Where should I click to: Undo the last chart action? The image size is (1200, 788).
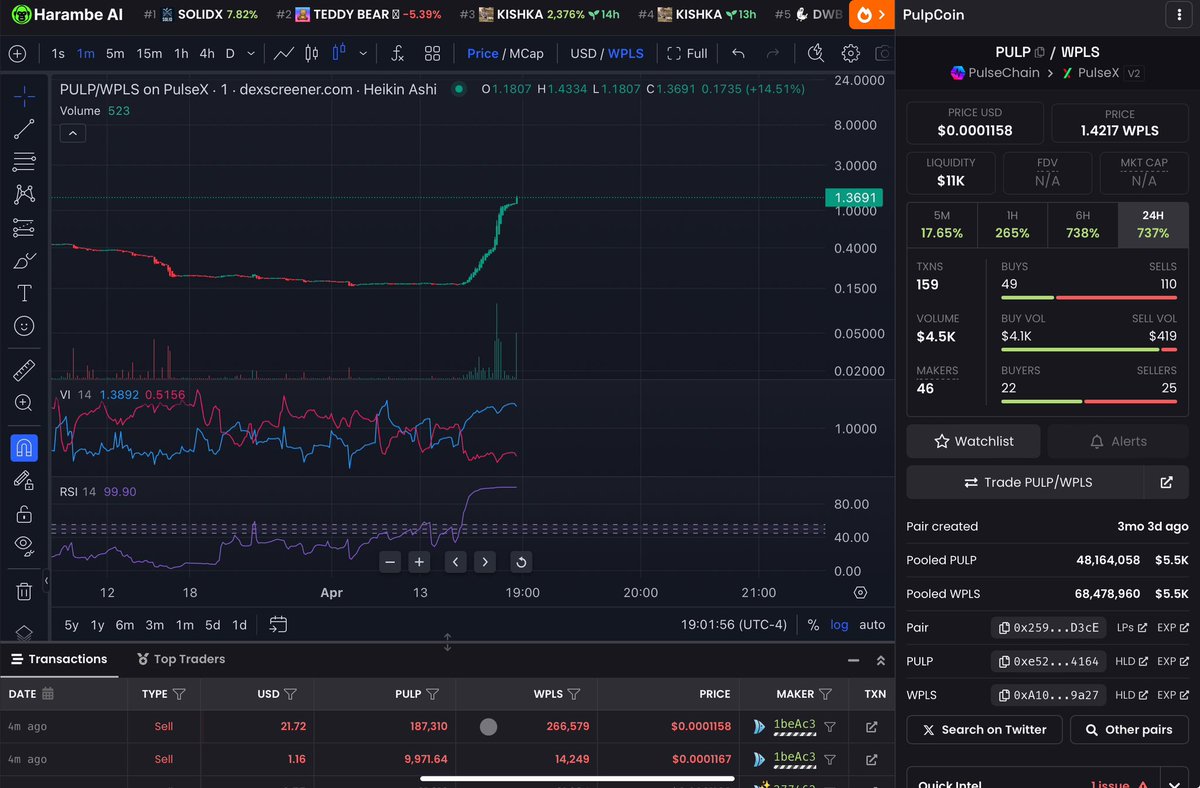pos(738,53)
